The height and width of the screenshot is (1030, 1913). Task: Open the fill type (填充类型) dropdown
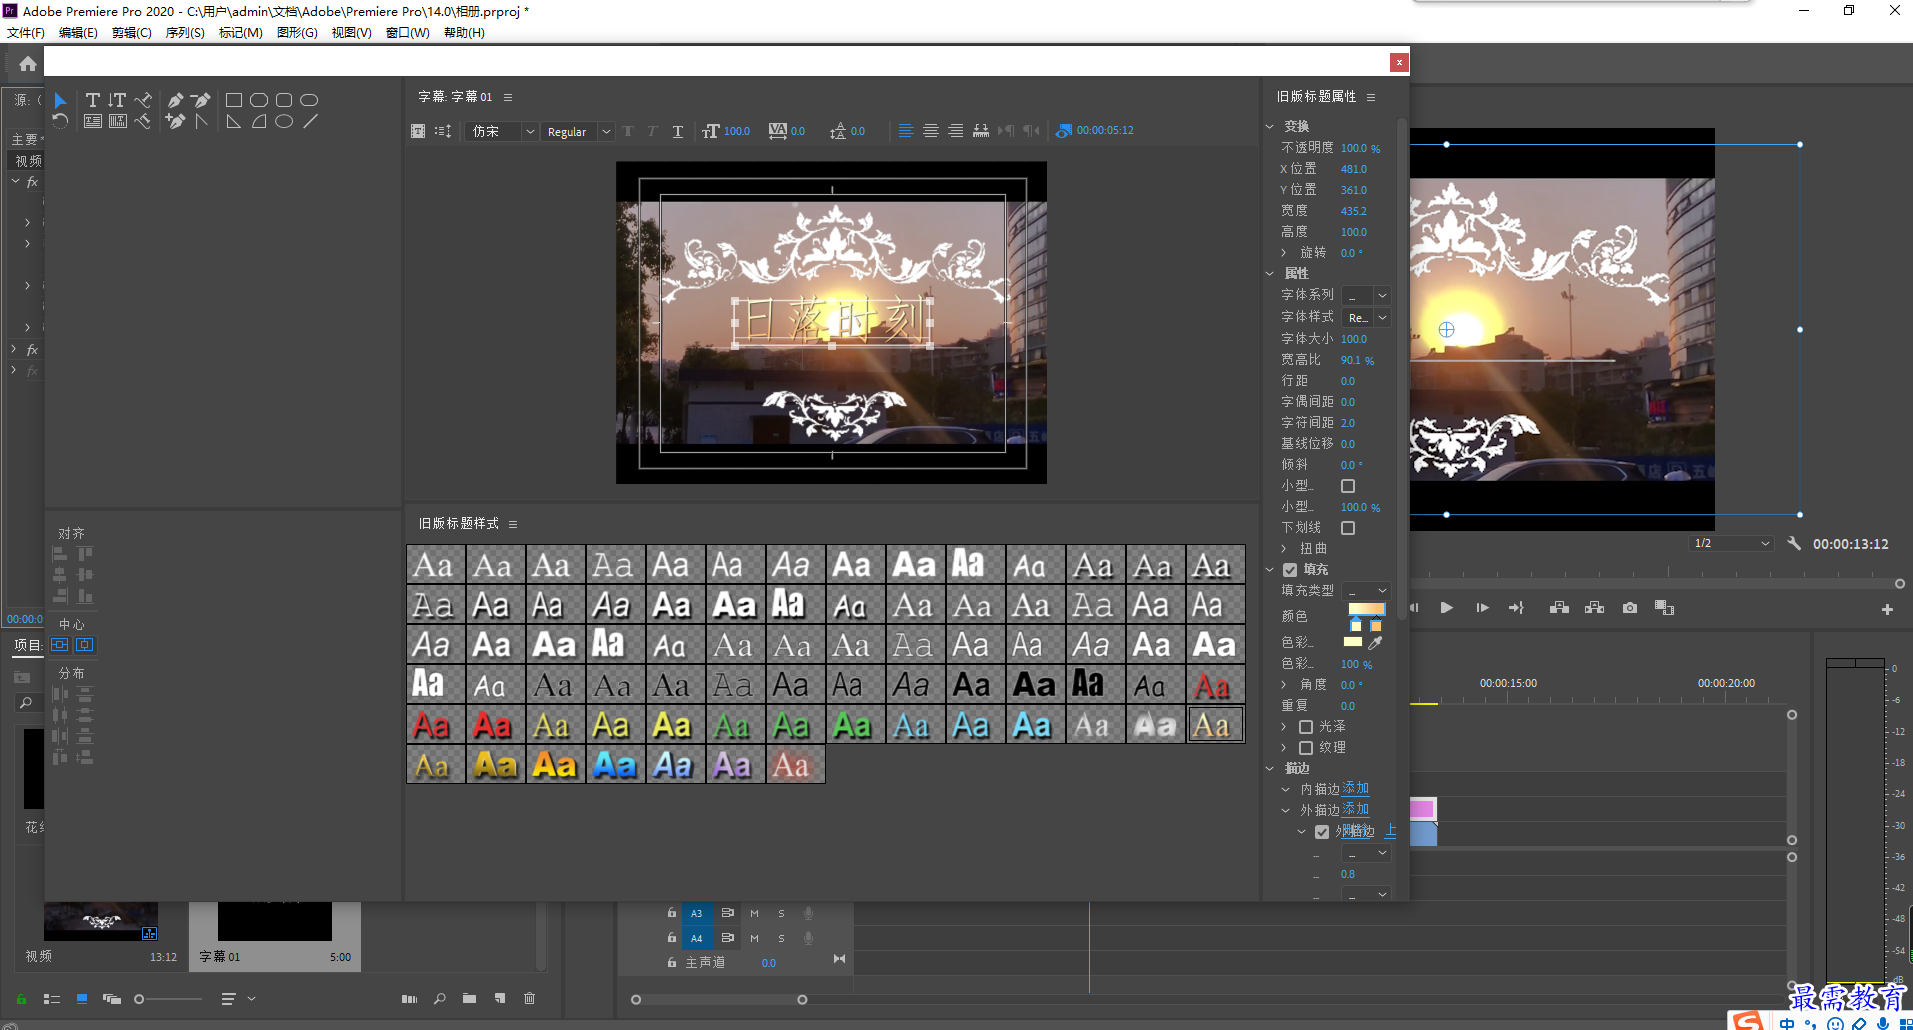pos(1366,591)
